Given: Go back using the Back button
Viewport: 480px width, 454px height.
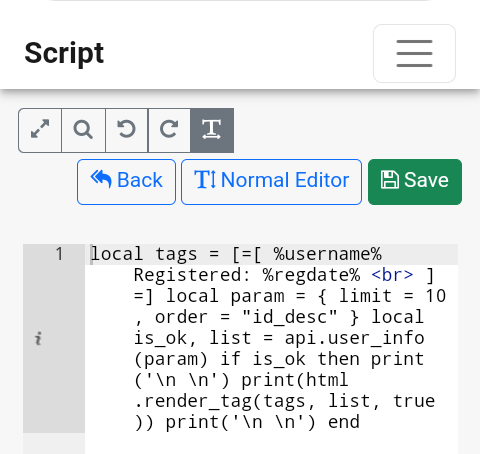Looking at the screenshot, I should [126, 182].
